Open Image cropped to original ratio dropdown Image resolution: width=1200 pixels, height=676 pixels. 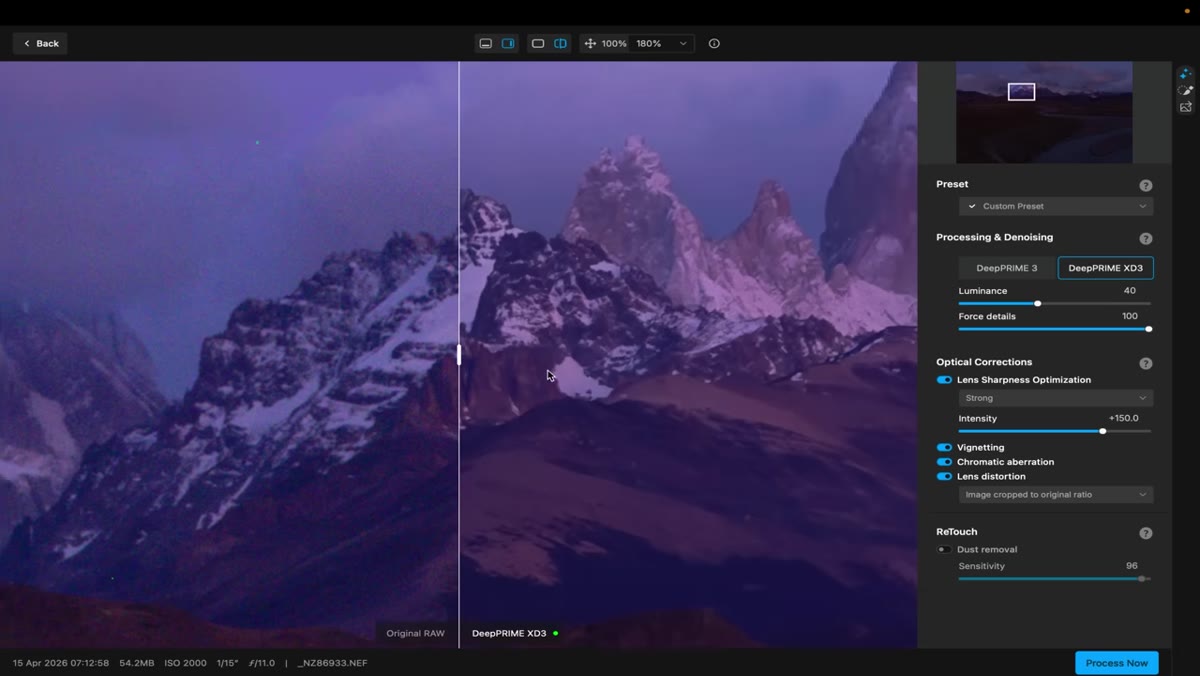click(1056, 495)
